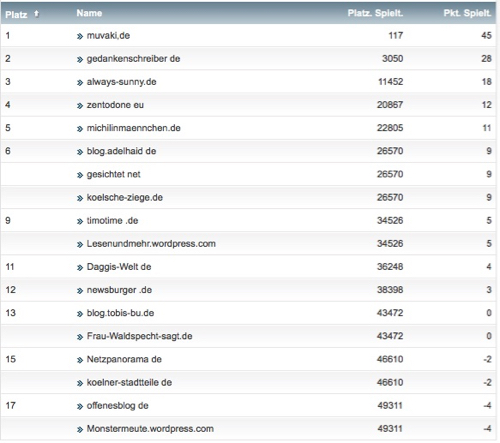
Task: Open the offenesblog de link
Action: [x=117, y=406]
